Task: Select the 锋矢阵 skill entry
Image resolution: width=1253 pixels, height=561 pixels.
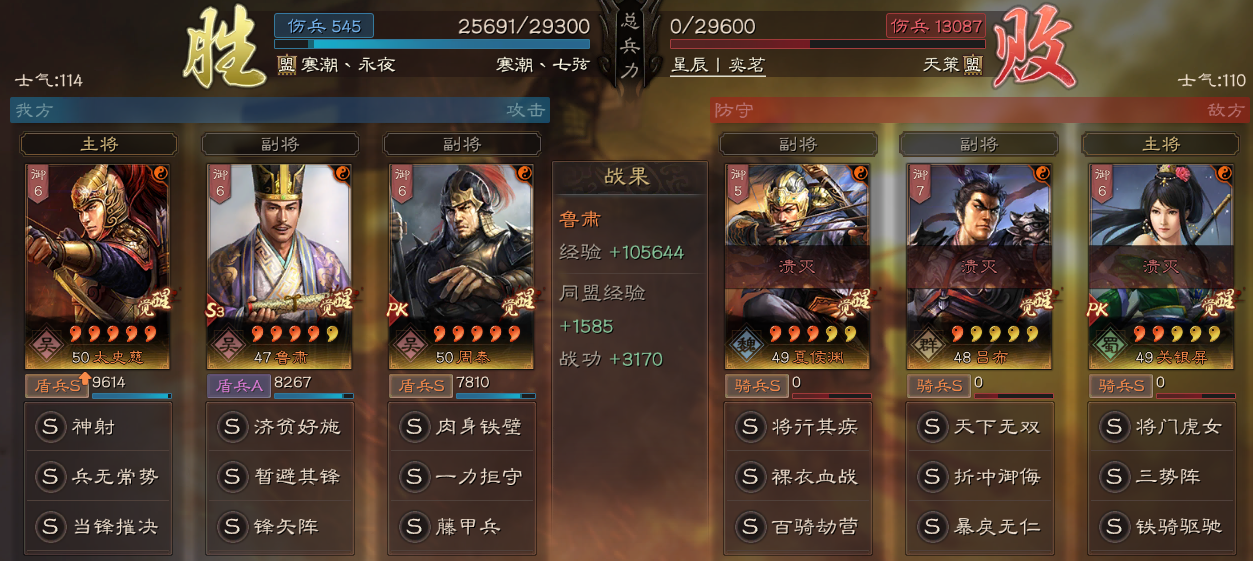Action: 280,526
